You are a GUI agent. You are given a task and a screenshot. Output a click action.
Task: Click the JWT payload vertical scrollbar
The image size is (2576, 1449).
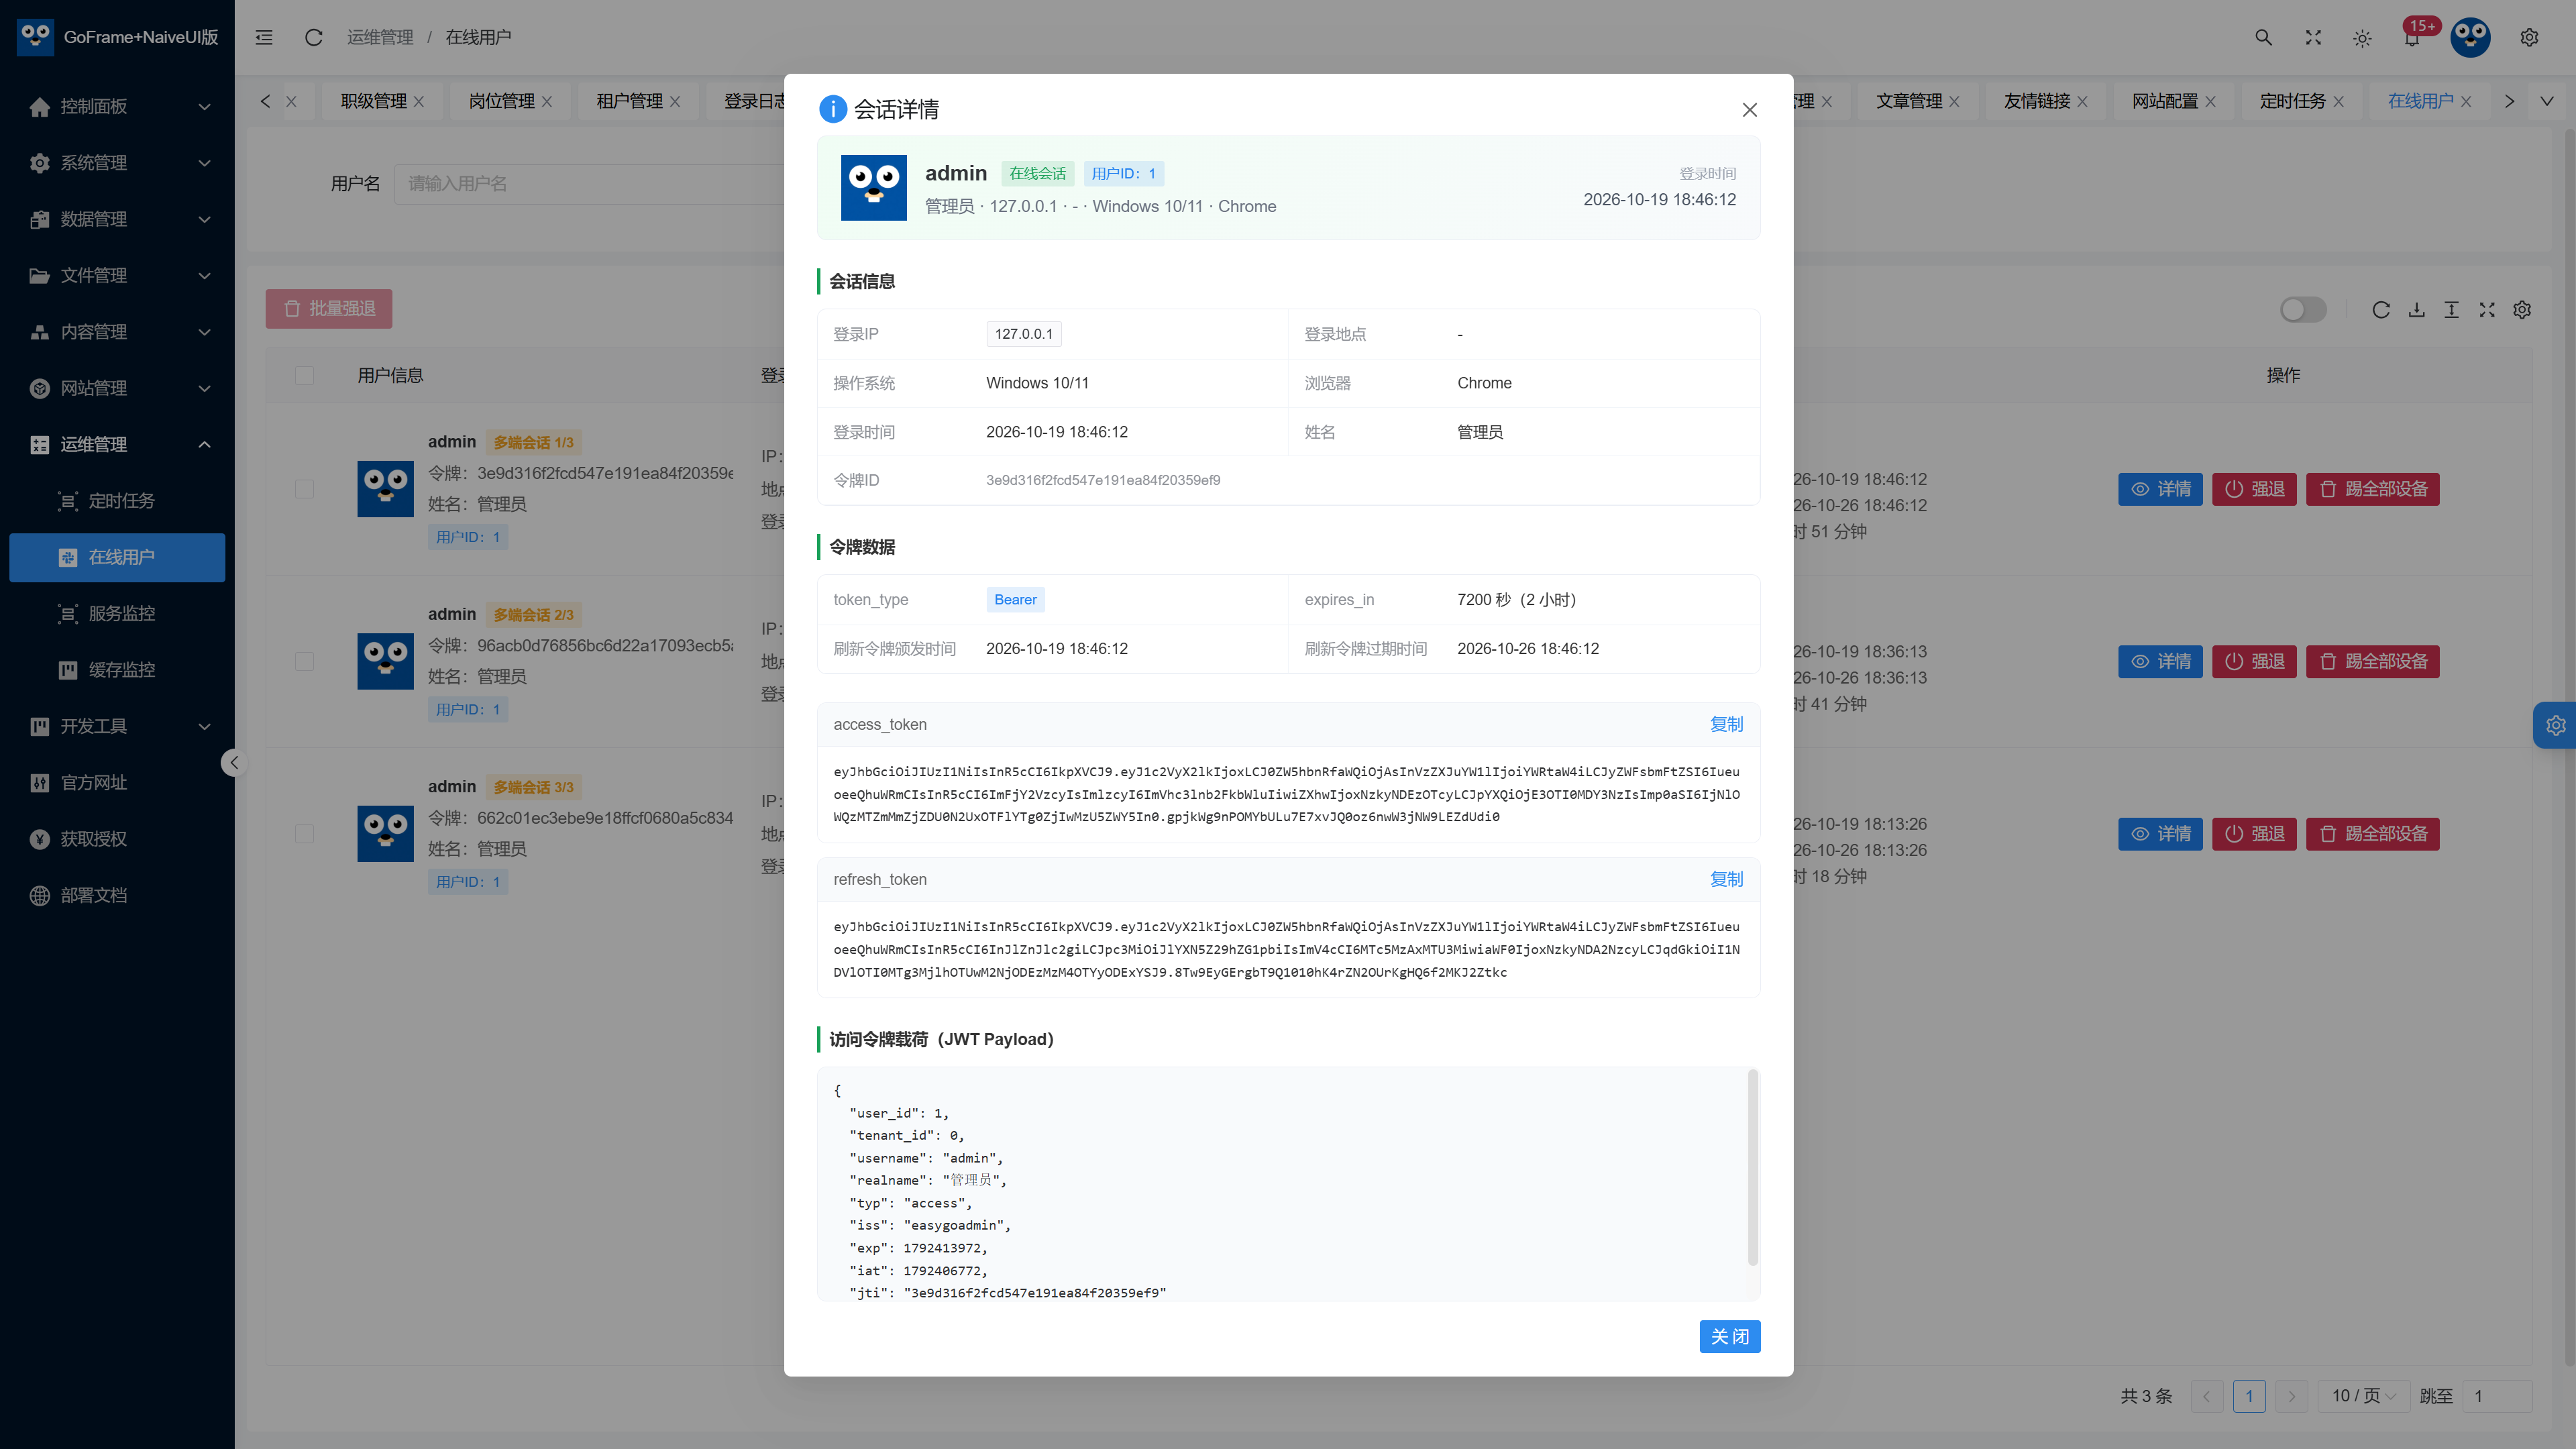pos(1752,1167)
